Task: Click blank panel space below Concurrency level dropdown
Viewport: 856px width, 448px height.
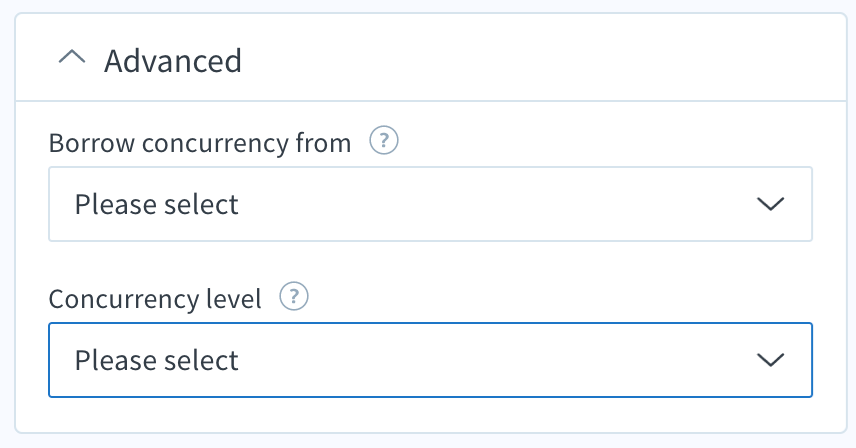Action: point(430,415)
